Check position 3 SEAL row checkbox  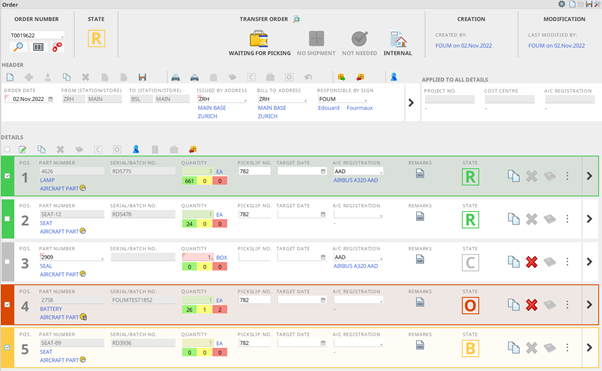7,262
